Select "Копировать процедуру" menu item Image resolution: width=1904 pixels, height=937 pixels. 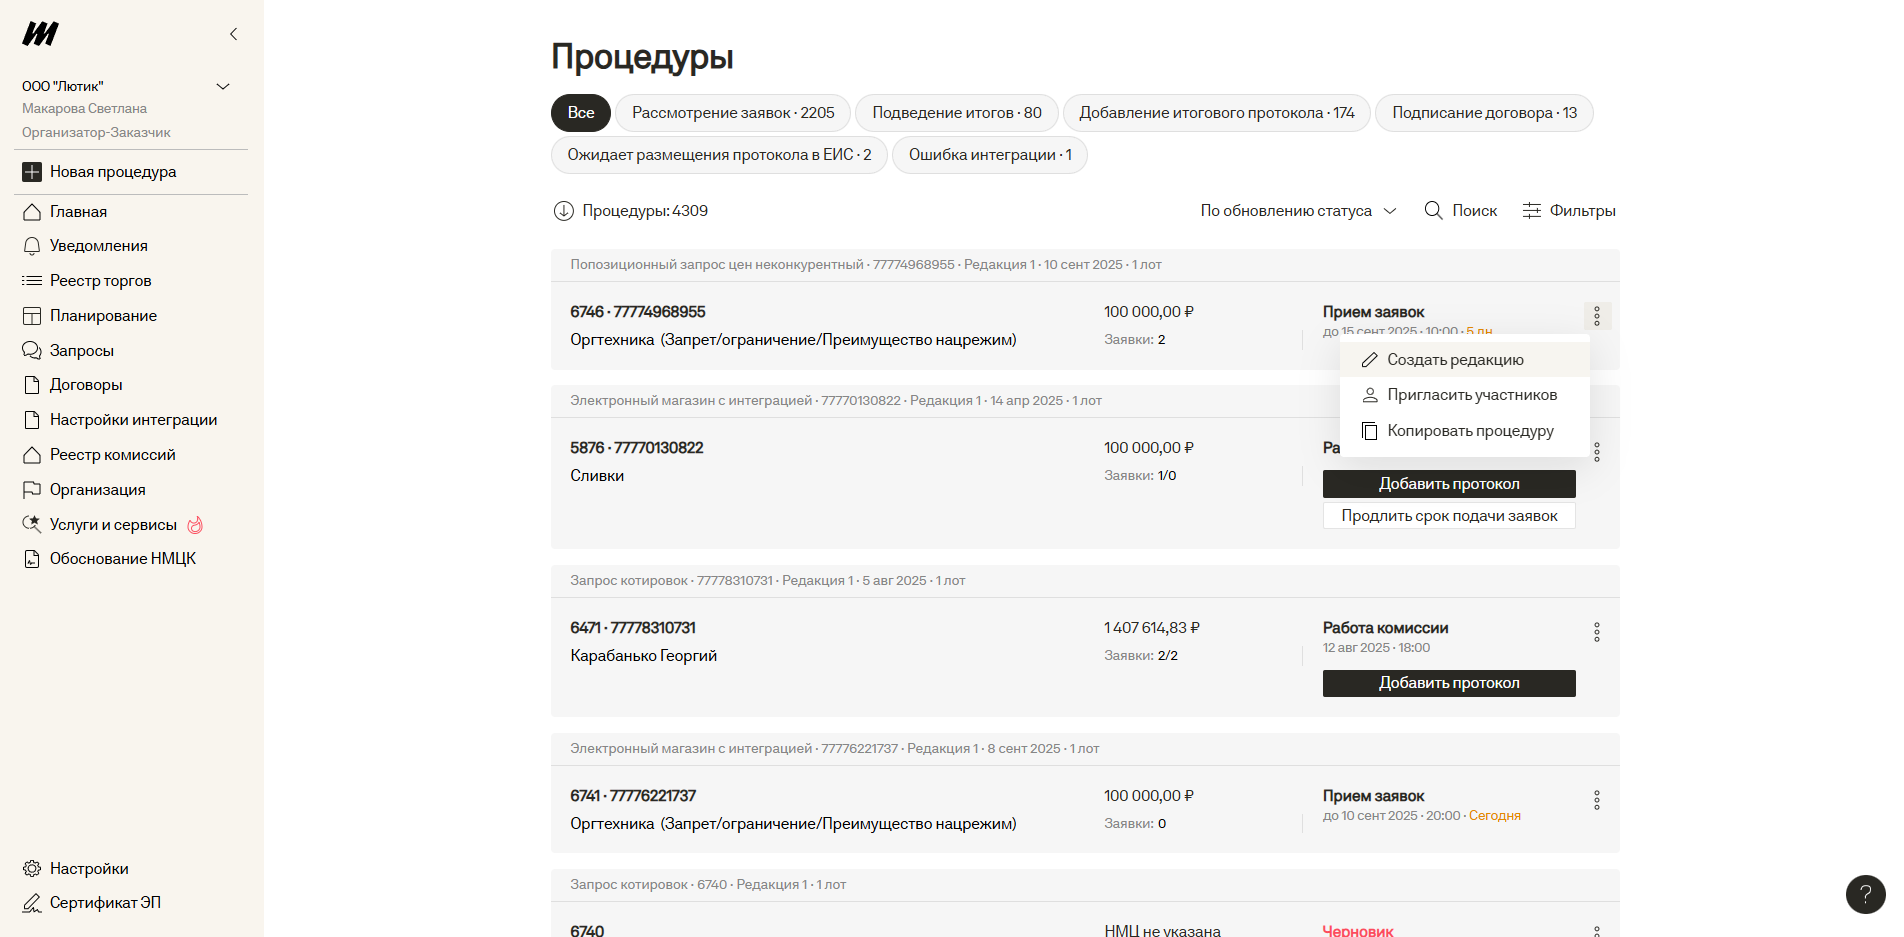[x=1470, y=431]
